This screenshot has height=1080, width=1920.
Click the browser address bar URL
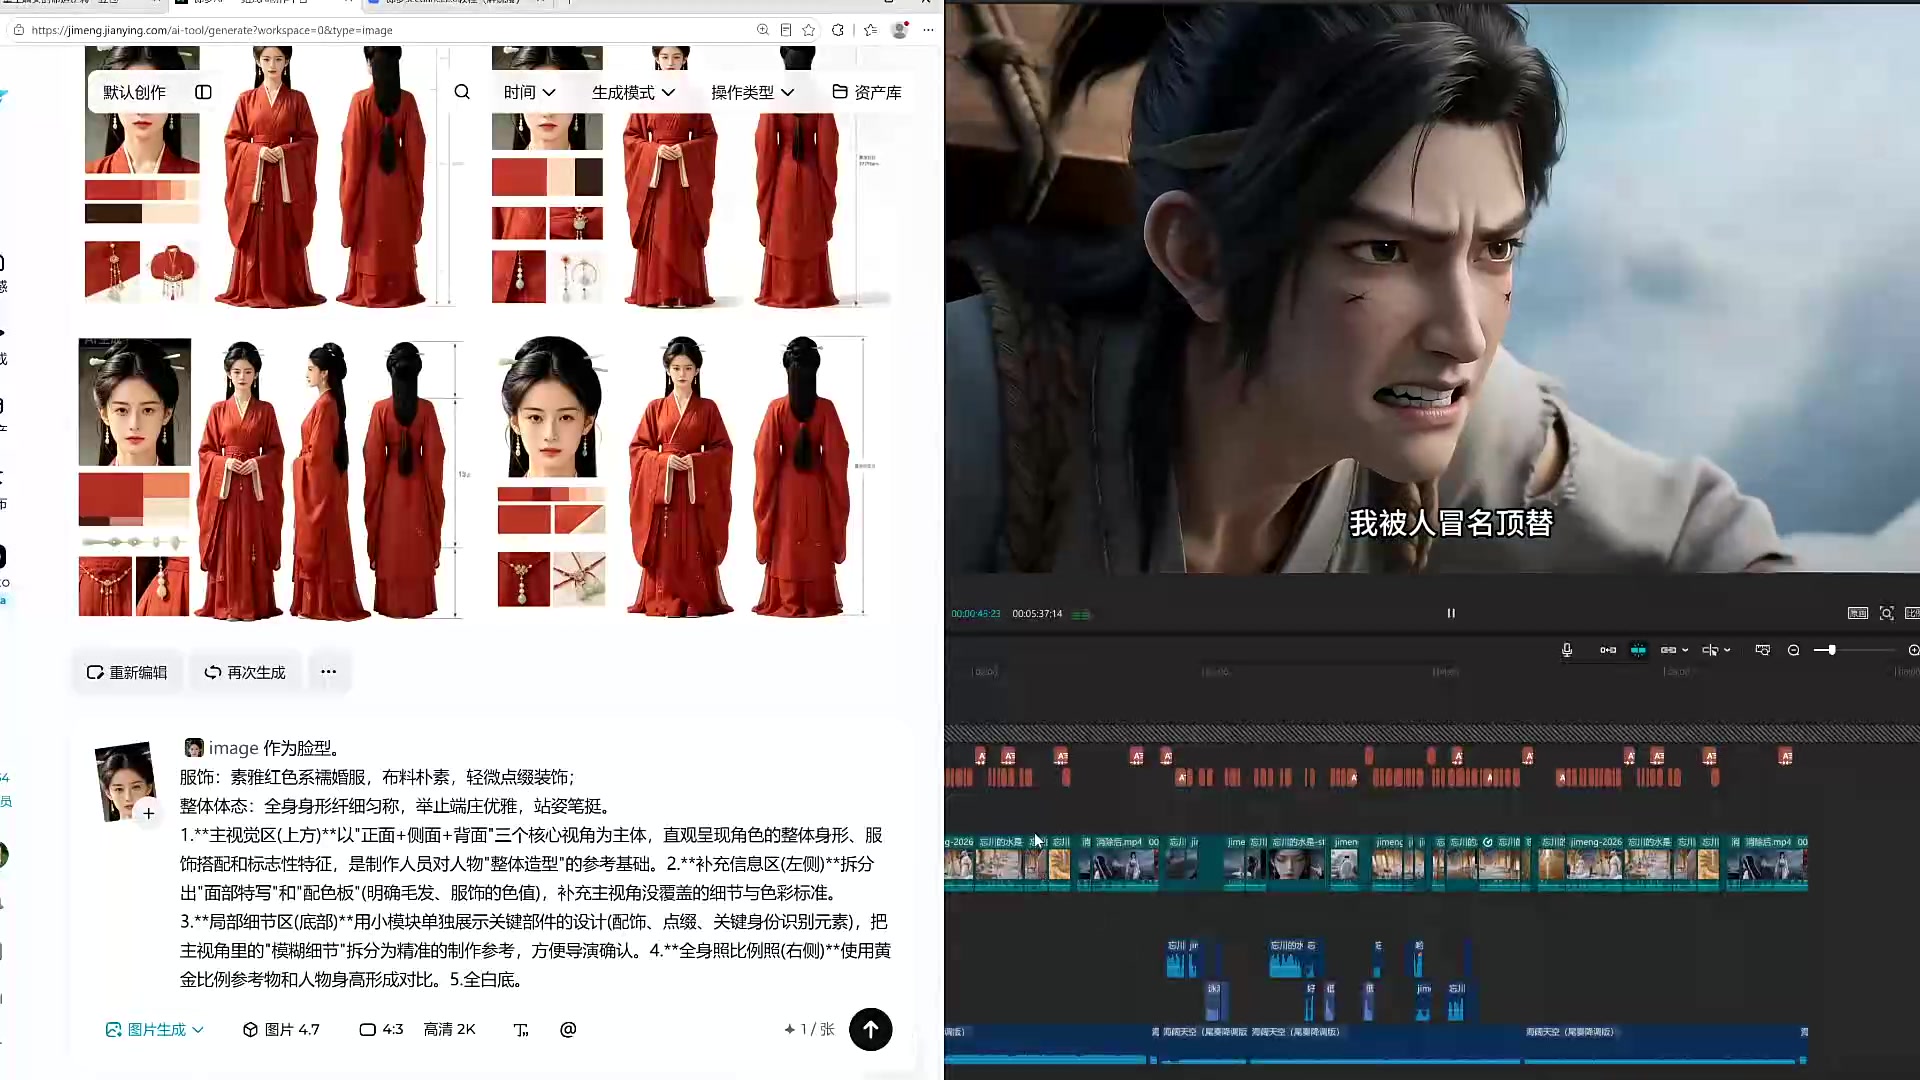pyautogui.click(x=212, y=30)
